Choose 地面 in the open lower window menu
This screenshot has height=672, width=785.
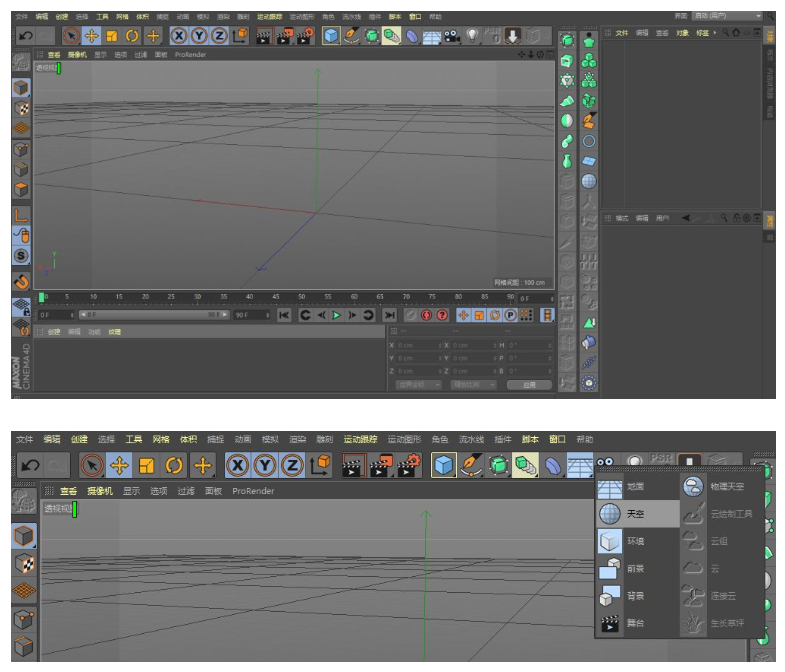point(638,486)
